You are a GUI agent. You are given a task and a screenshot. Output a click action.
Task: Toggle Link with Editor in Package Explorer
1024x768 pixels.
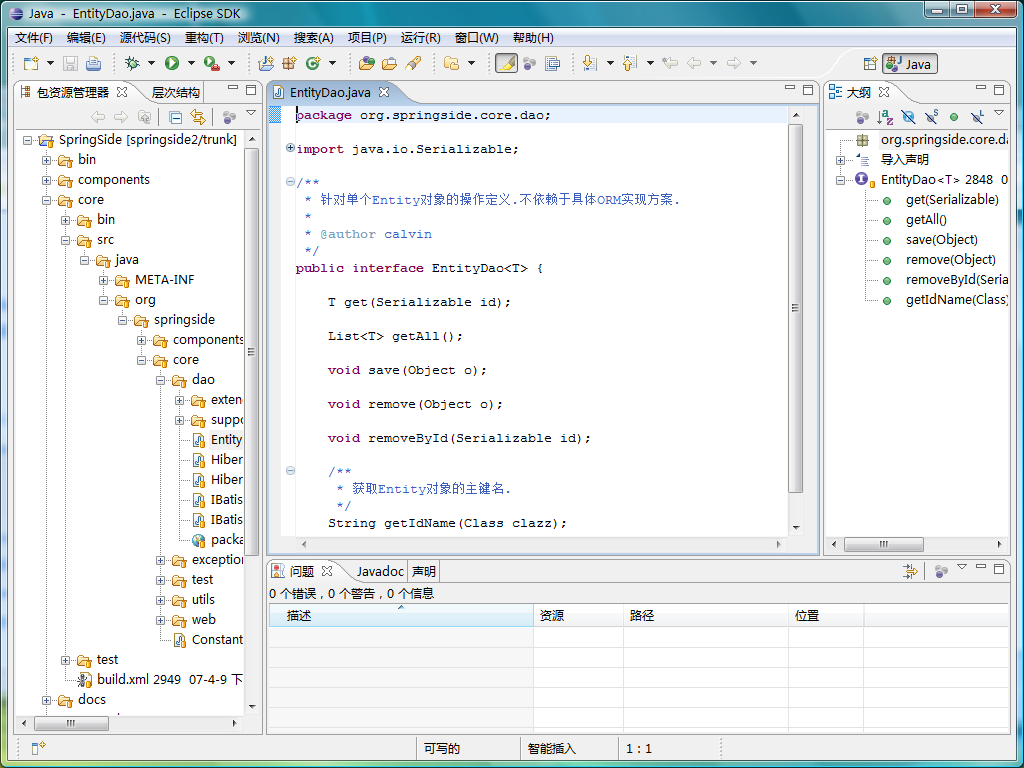click(198, 118)
